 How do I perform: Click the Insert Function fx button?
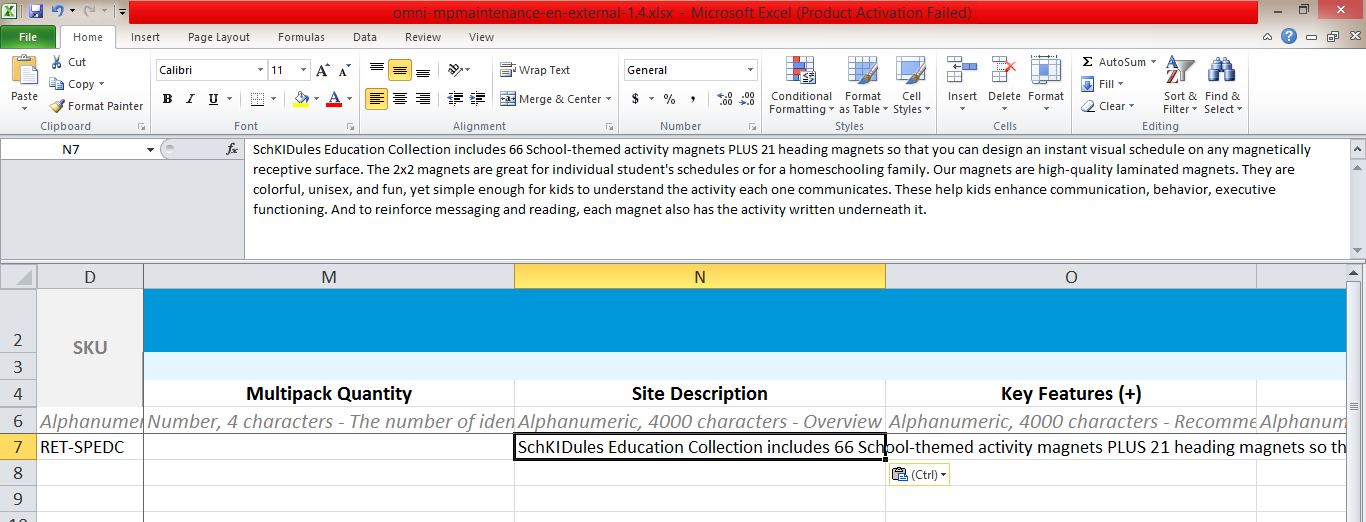point(232,149)
